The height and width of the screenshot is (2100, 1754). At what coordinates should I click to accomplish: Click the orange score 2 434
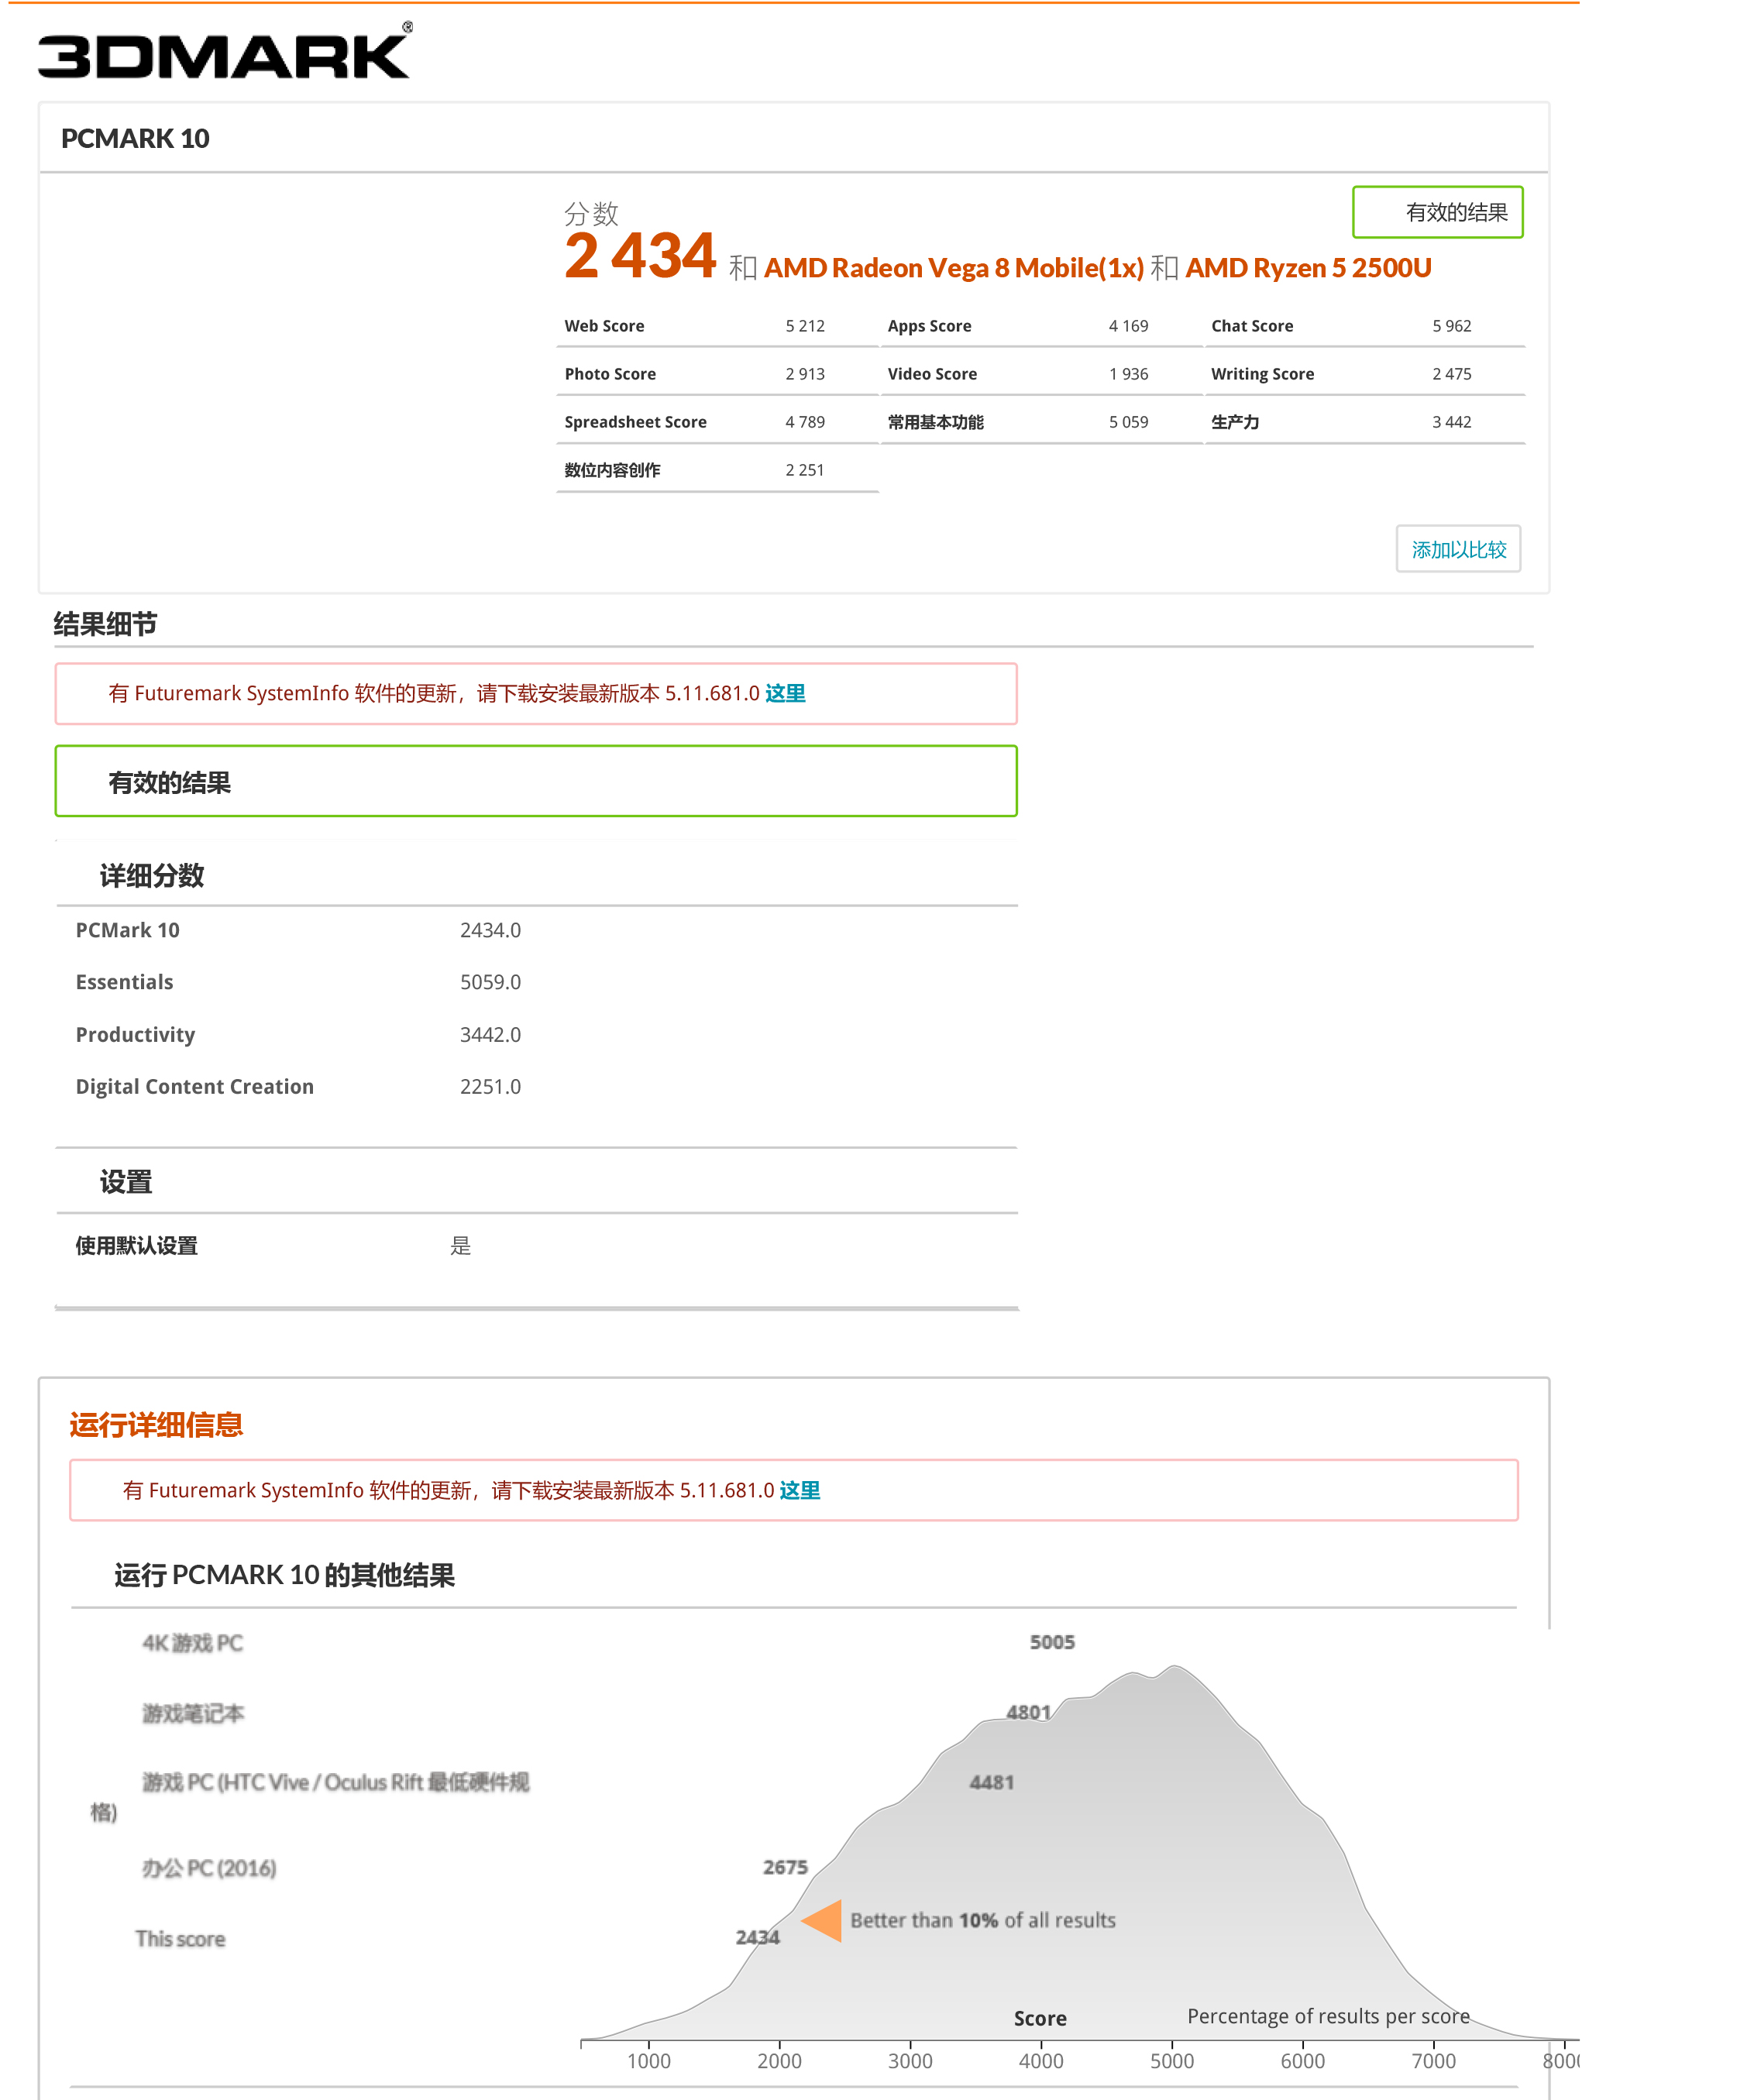[x=641, y=260]
